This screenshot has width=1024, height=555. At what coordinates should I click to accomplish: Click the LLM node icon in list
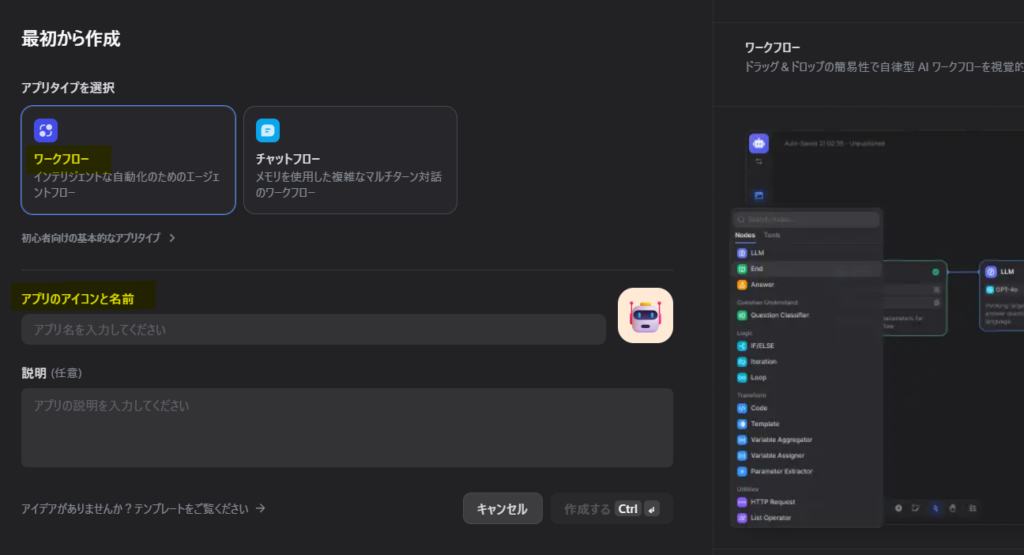tap(741, 253)
